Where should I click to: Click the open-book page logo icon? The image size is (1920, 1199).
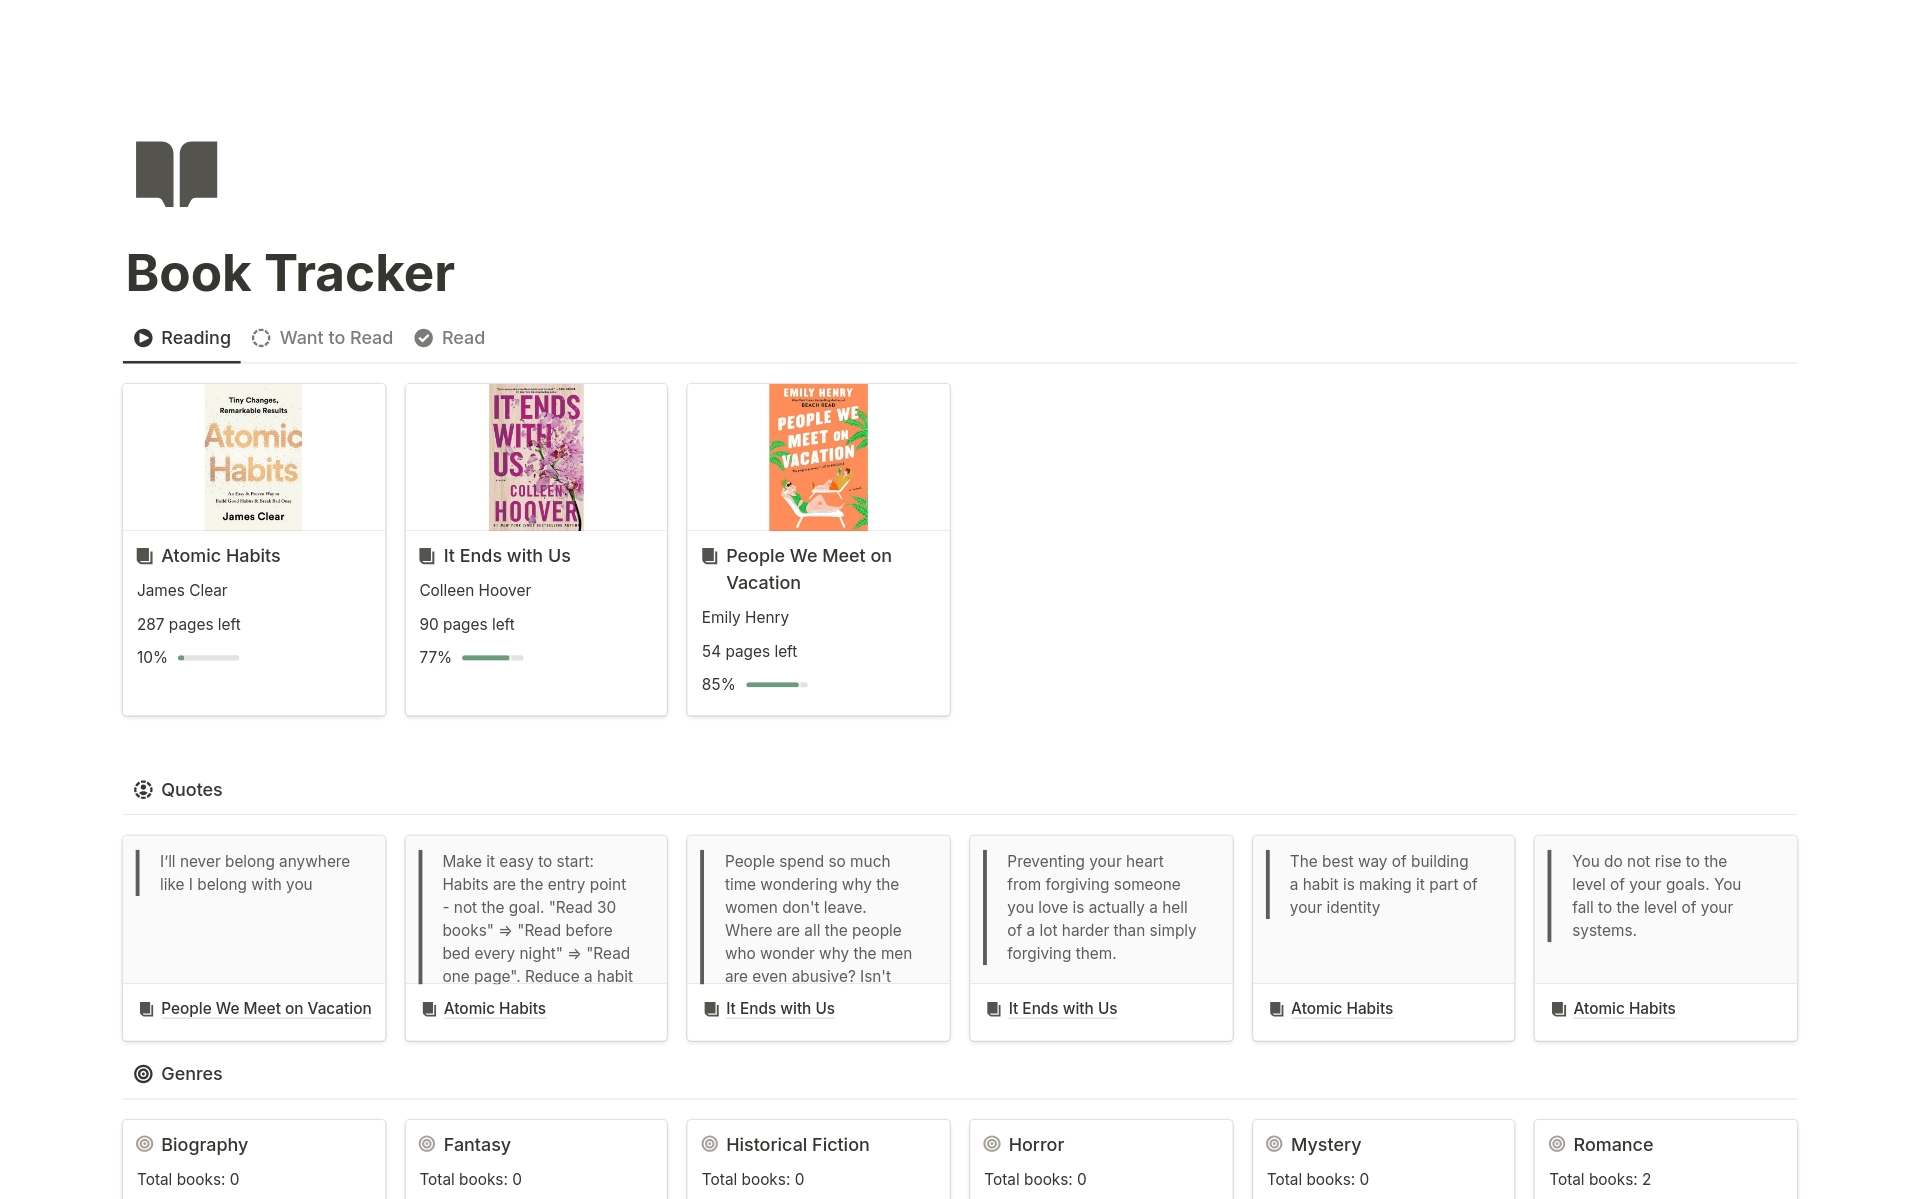[x=175, y=172]
